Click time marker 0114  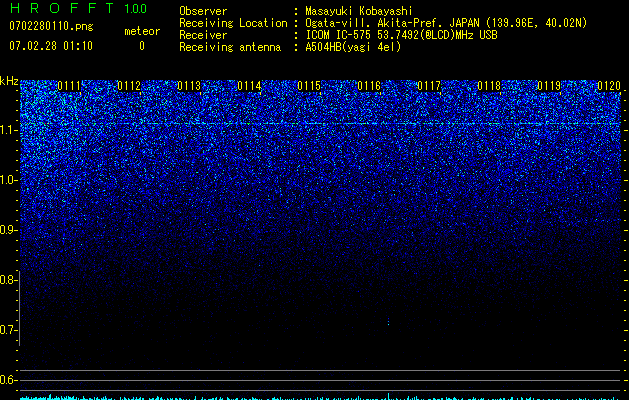[x=249, y=86]
